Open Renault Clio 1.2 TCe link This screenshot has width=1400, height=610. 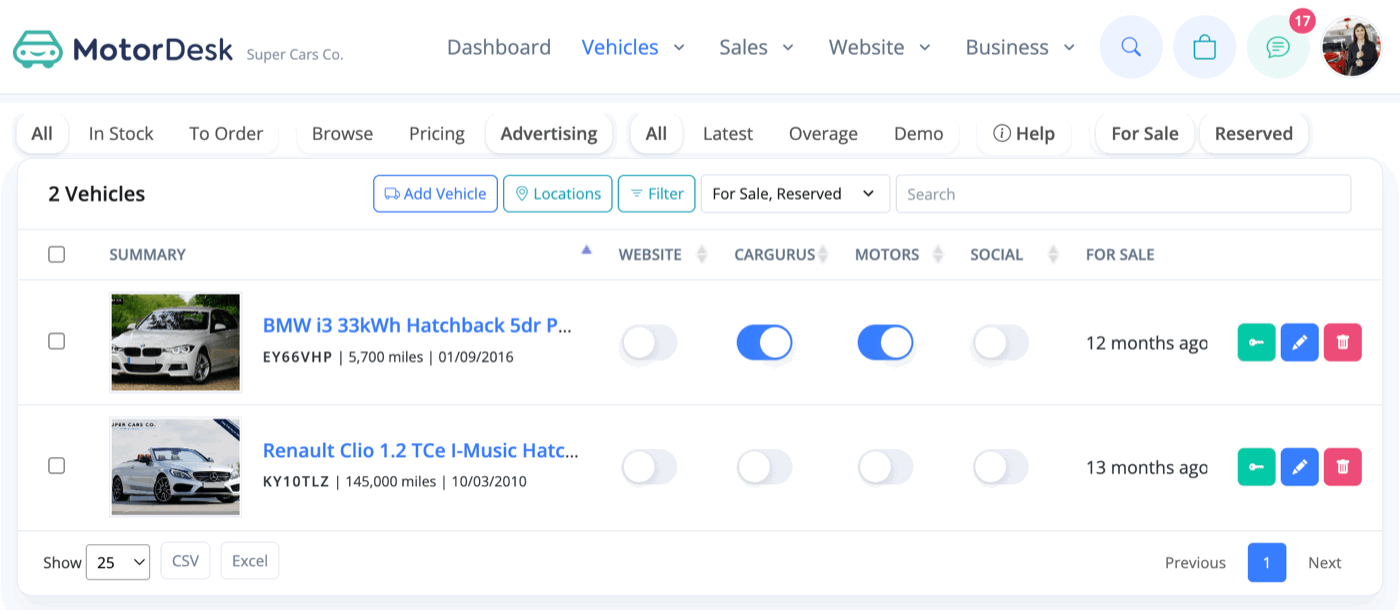pos(420,451)
